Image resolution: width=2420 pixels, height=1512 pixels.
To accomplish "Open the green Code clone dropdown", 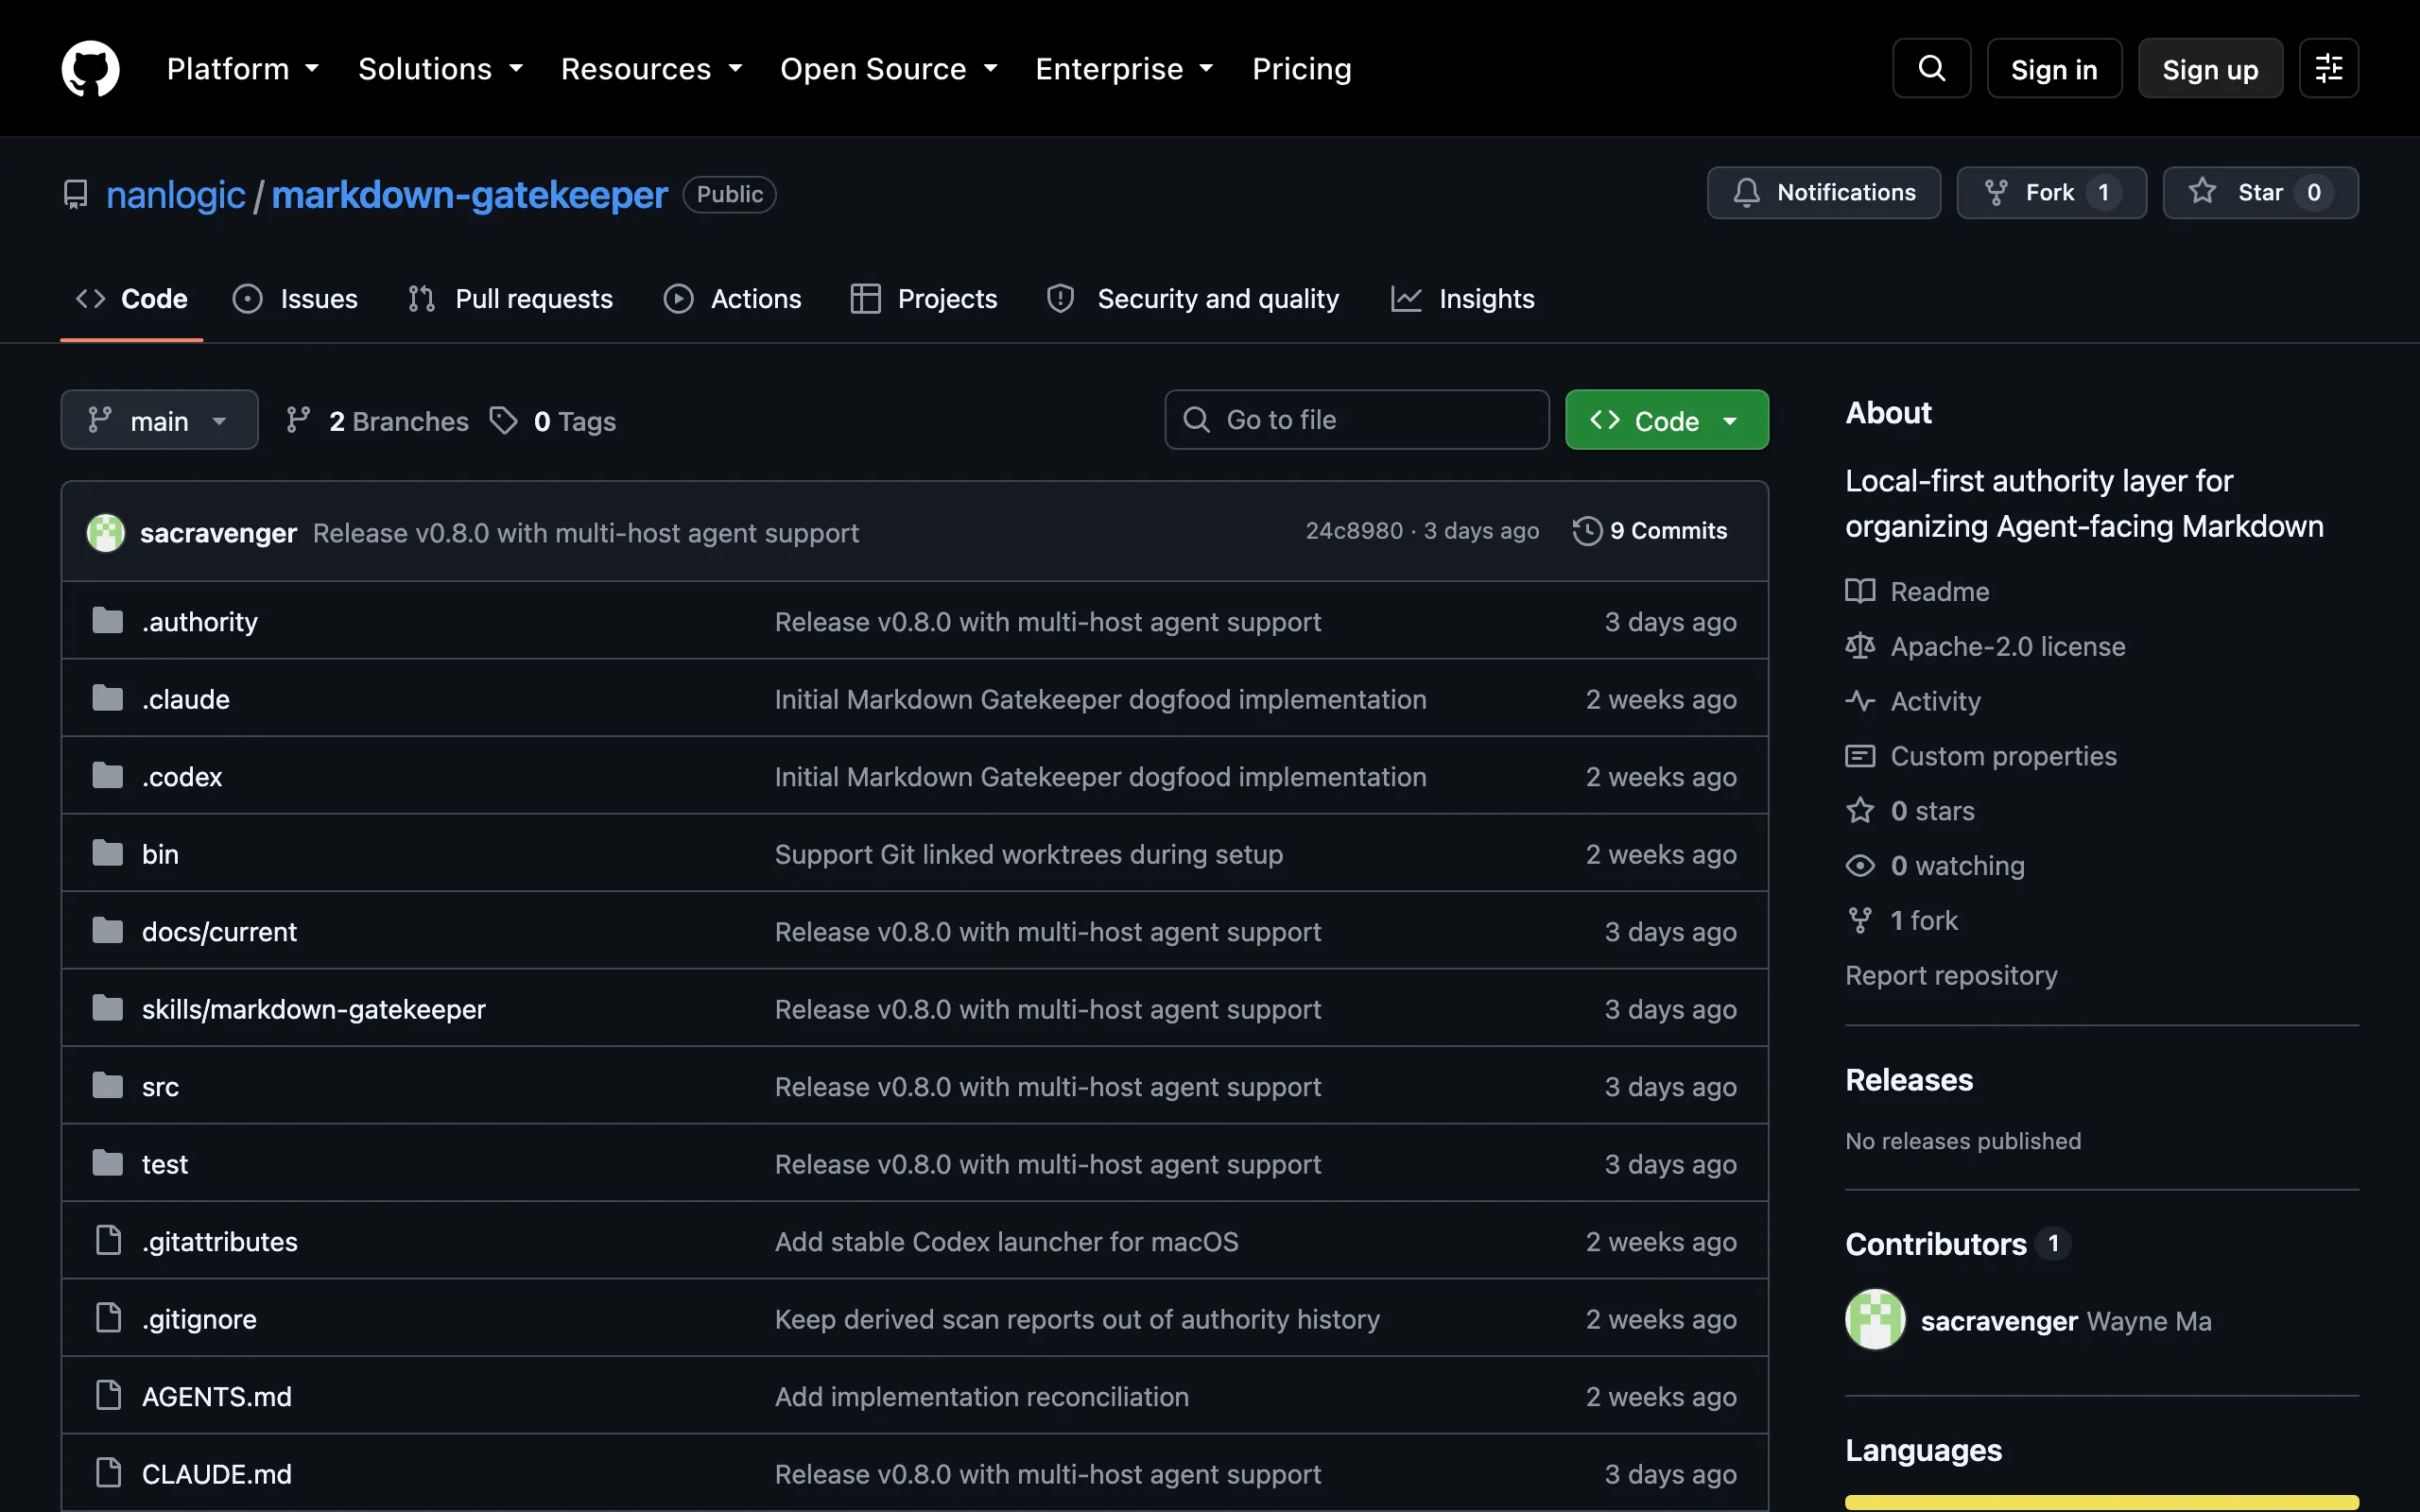I will (x=1666, y=420).
